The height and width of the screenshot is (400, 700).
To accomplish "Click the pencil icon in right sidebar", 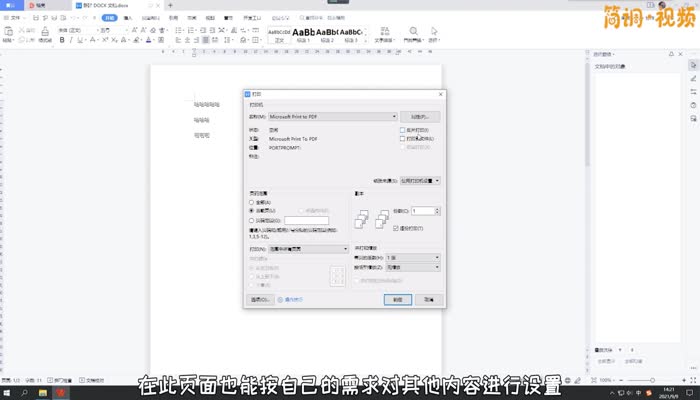I will 693,79.
